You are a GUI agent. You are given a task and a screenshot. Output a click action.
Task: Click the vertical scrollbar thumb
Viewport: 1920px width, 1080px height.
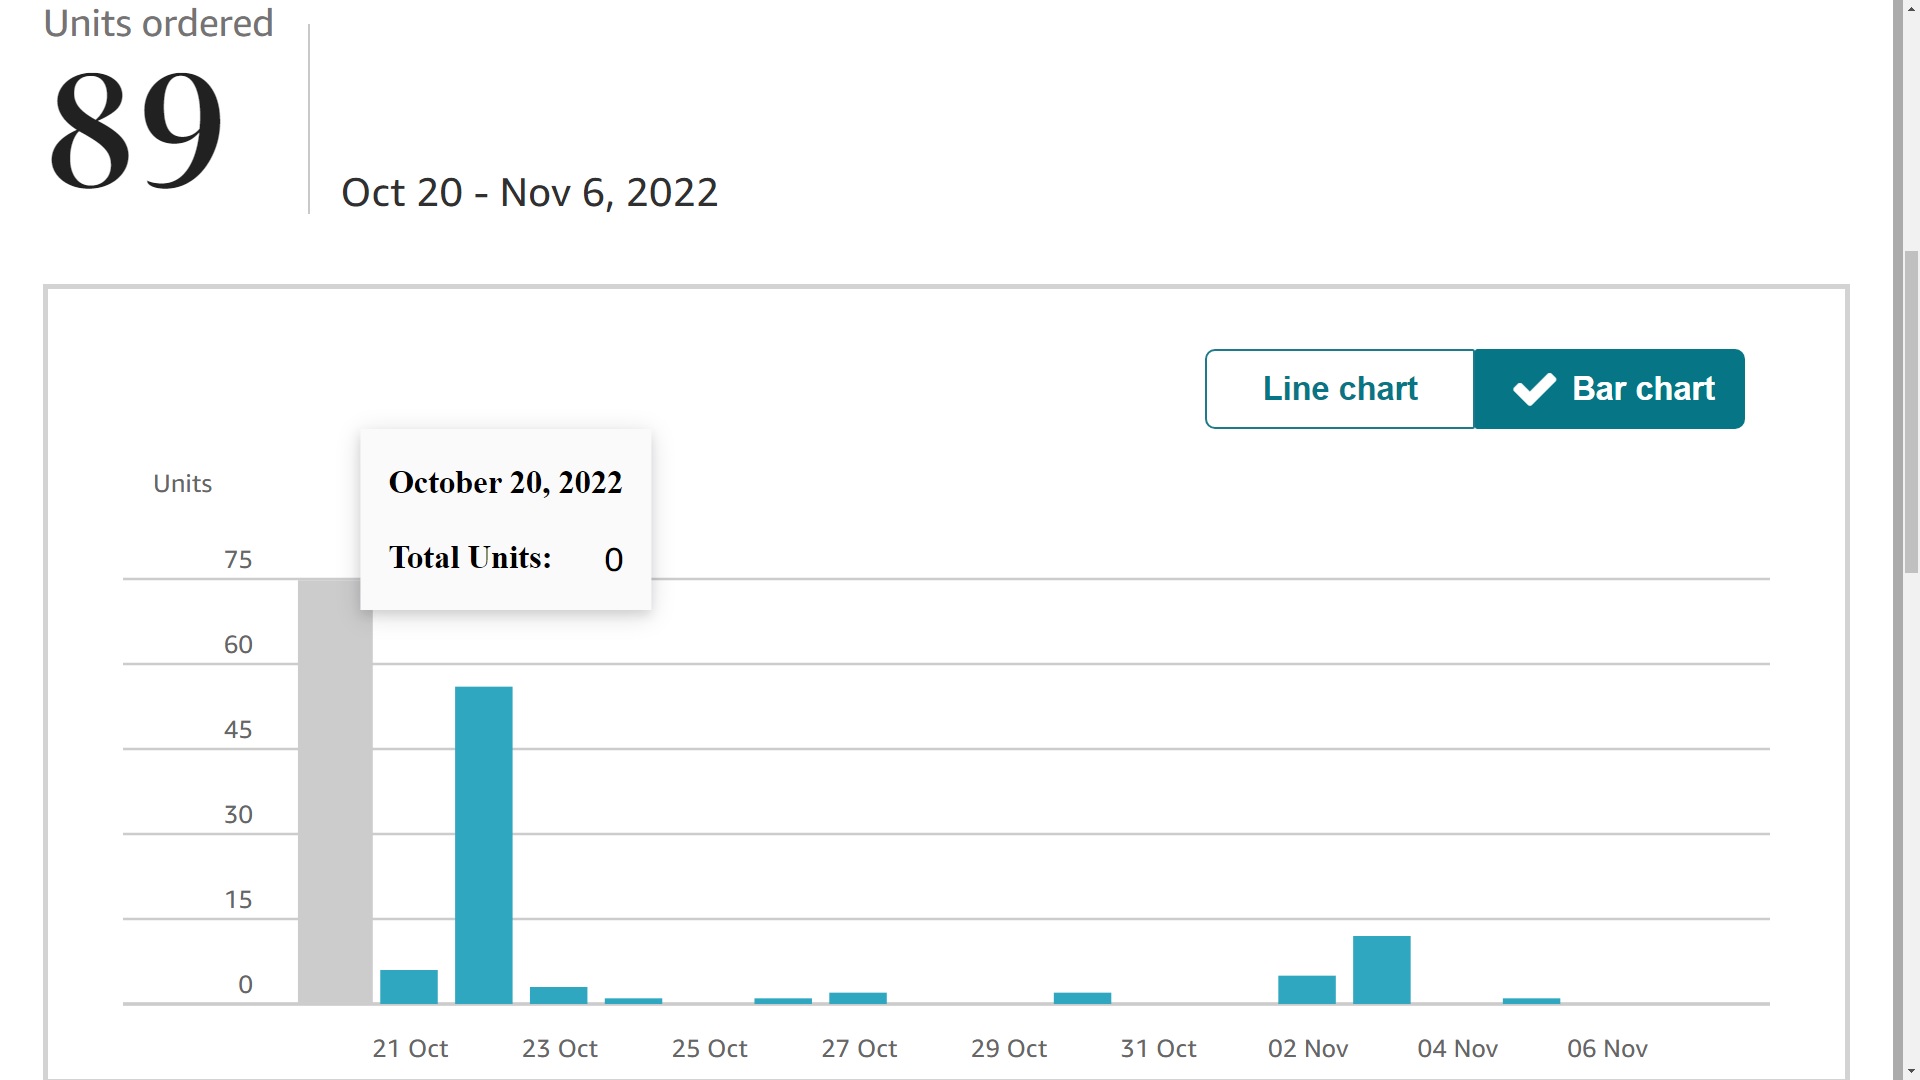pyautogui.click(x=1912, y=411)
